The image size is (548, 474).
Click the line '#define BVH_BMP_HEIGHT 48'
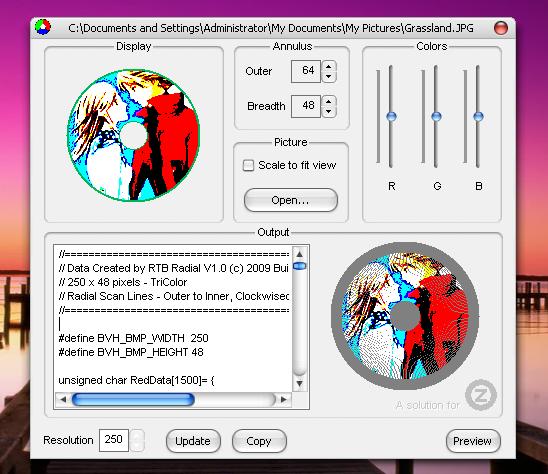point(131,352)
